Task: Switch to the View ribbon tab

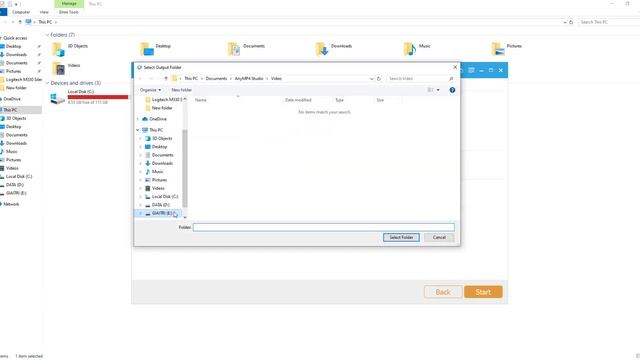Action: click(x=44, y=12)
